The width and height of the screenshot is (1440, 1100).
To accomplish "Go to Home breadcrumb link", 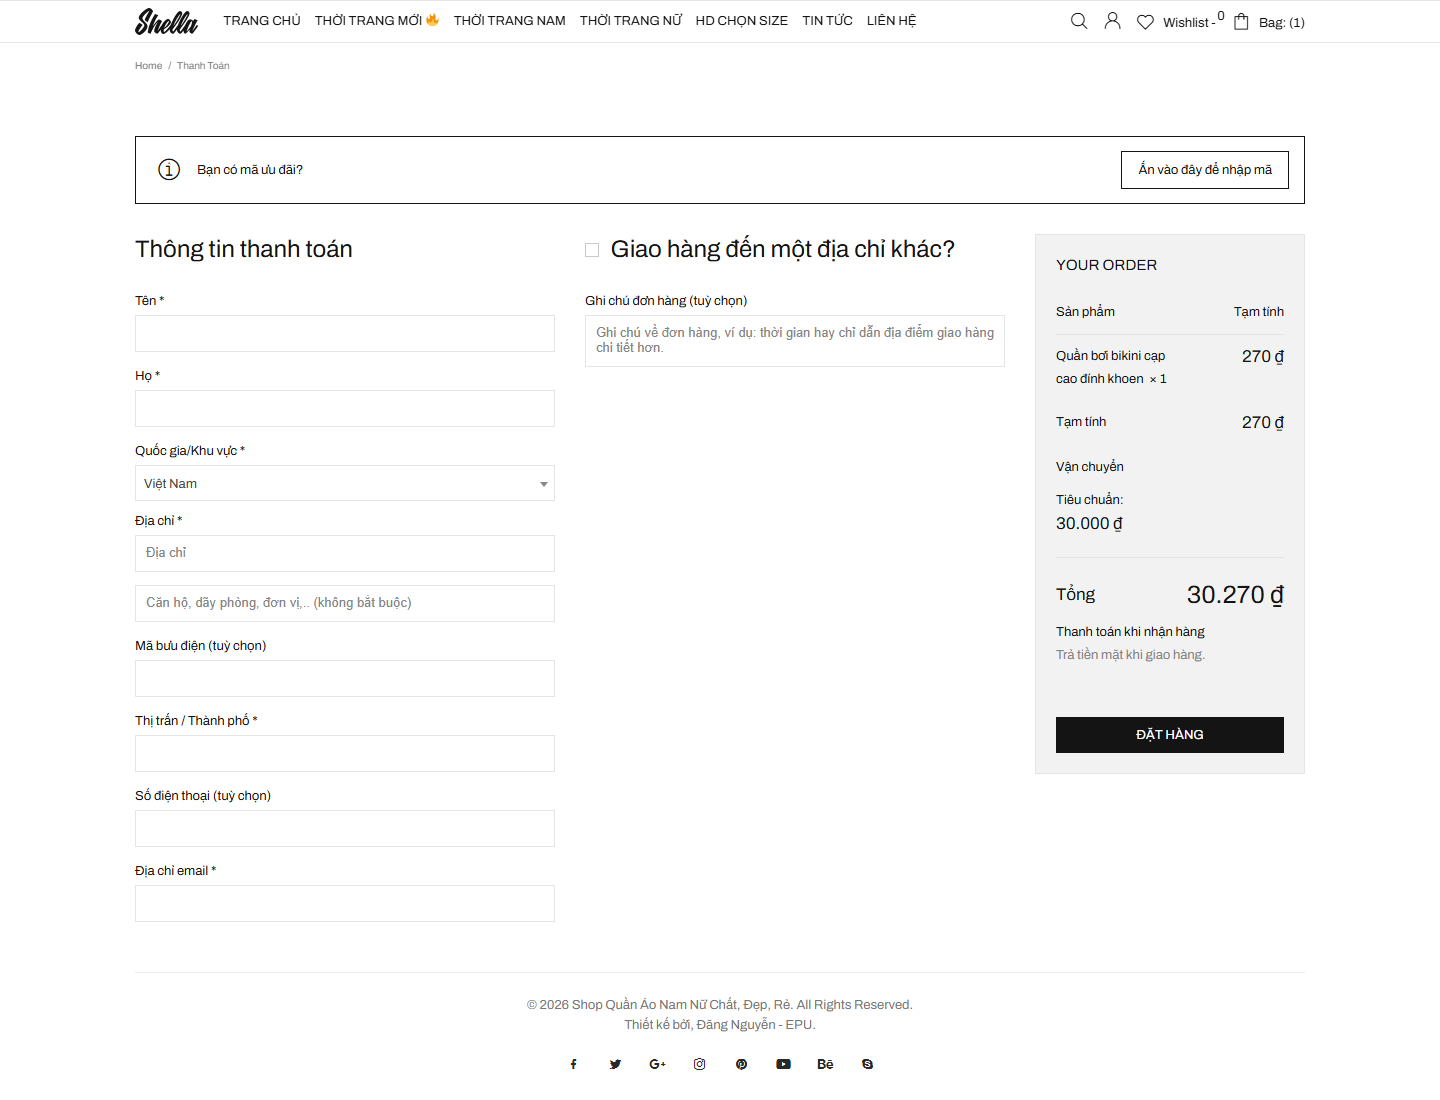I will click(149, 66).
